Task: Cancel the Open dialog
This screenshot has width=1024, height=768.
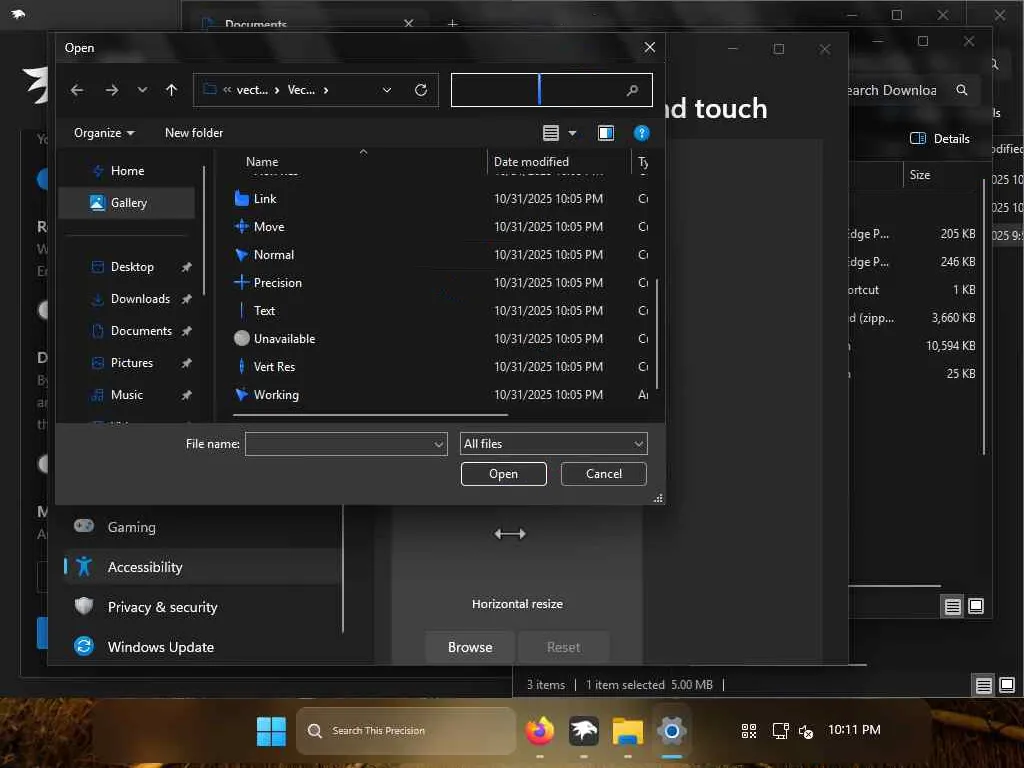Action: (603, 474)
